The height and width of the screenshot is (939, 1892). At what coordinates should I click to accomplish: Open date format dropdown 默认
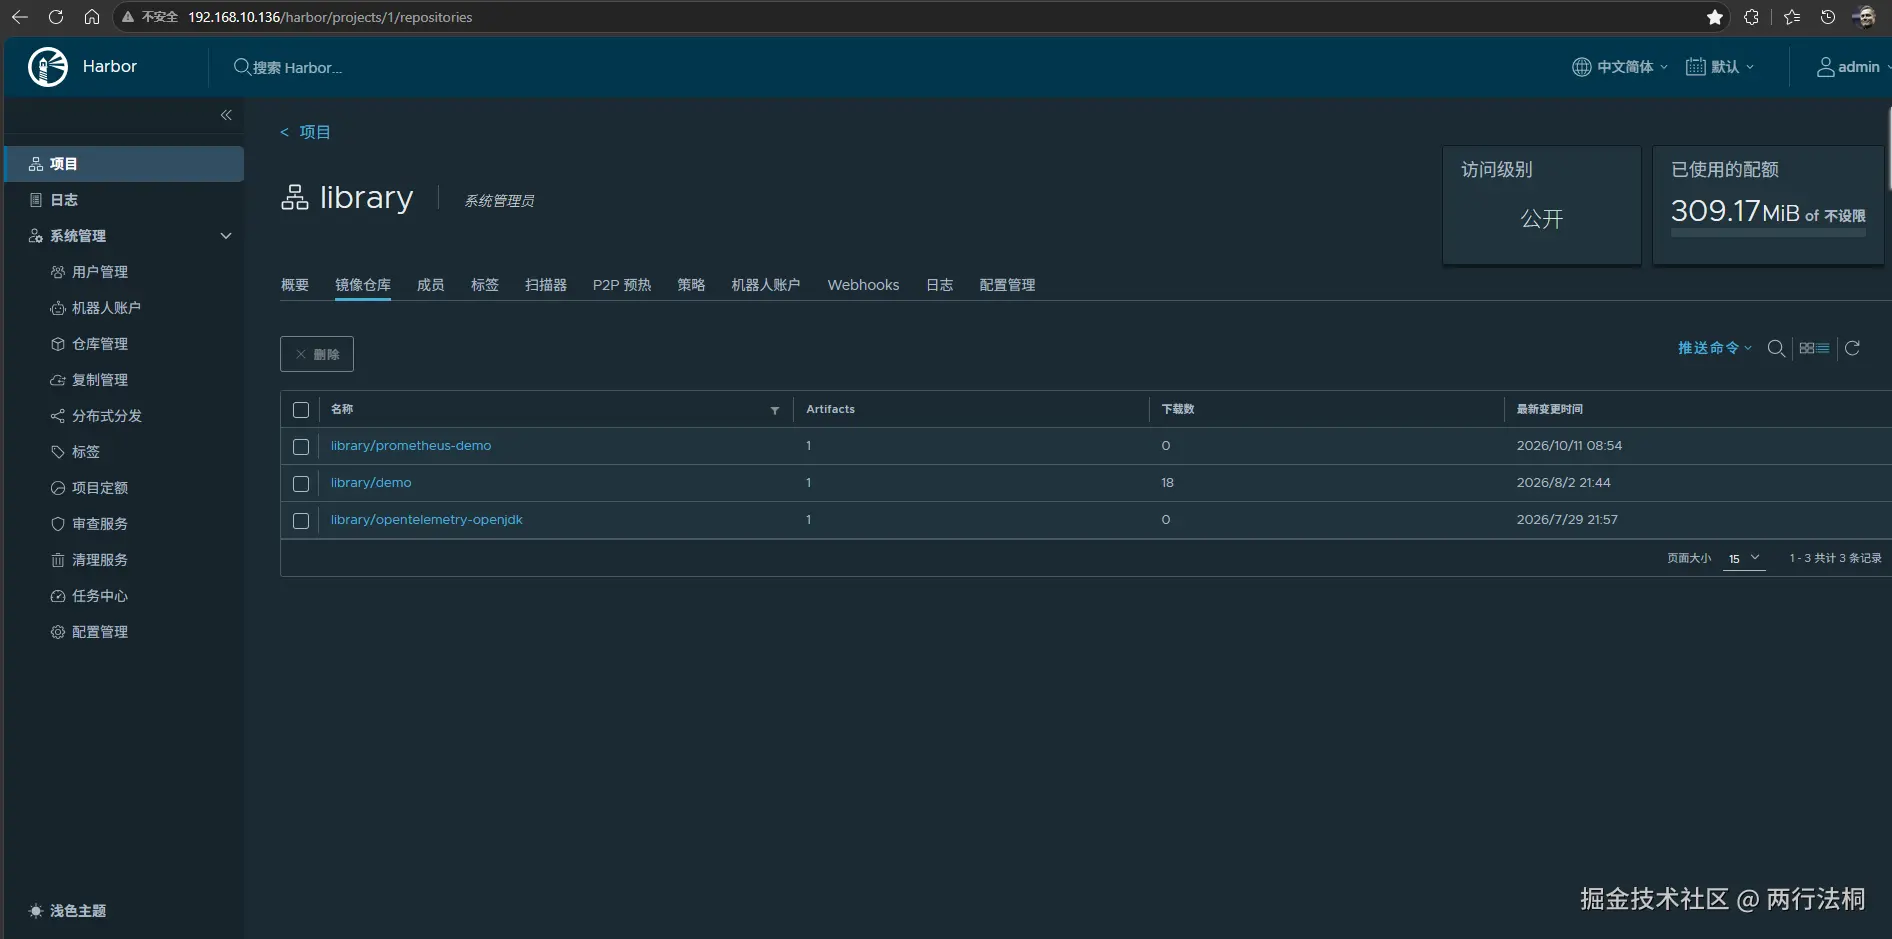point(1720,67)
